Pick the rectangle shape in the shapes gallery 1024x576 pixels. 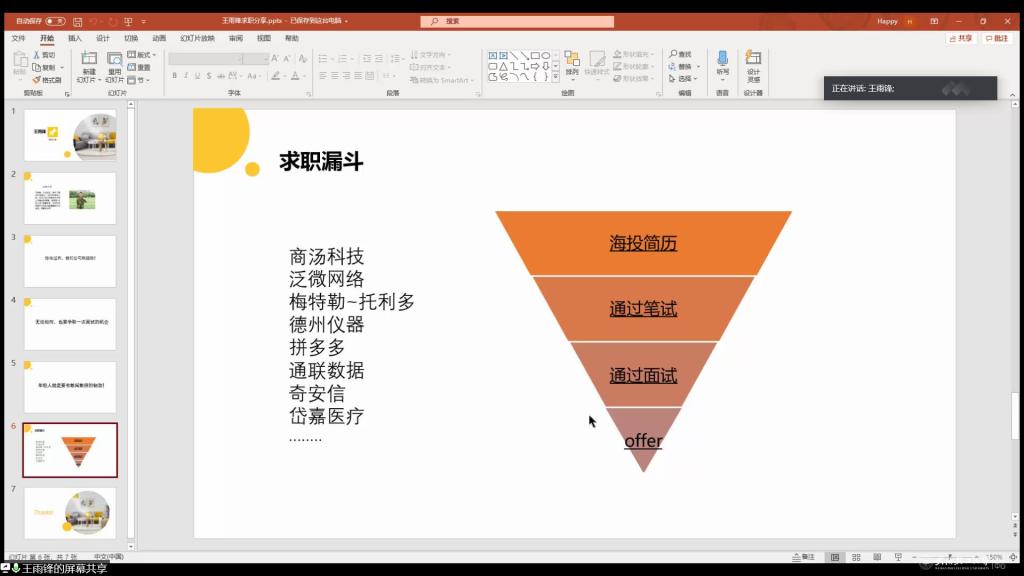click(x=535, y=56)
